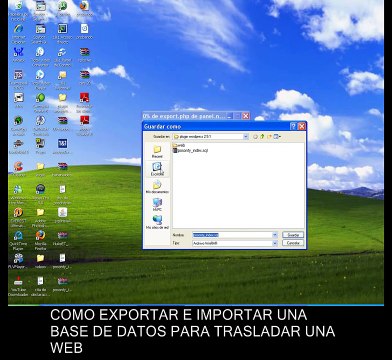Open Mis sitios de red in places bar
The image size is (392, 360).
(157, 222)
